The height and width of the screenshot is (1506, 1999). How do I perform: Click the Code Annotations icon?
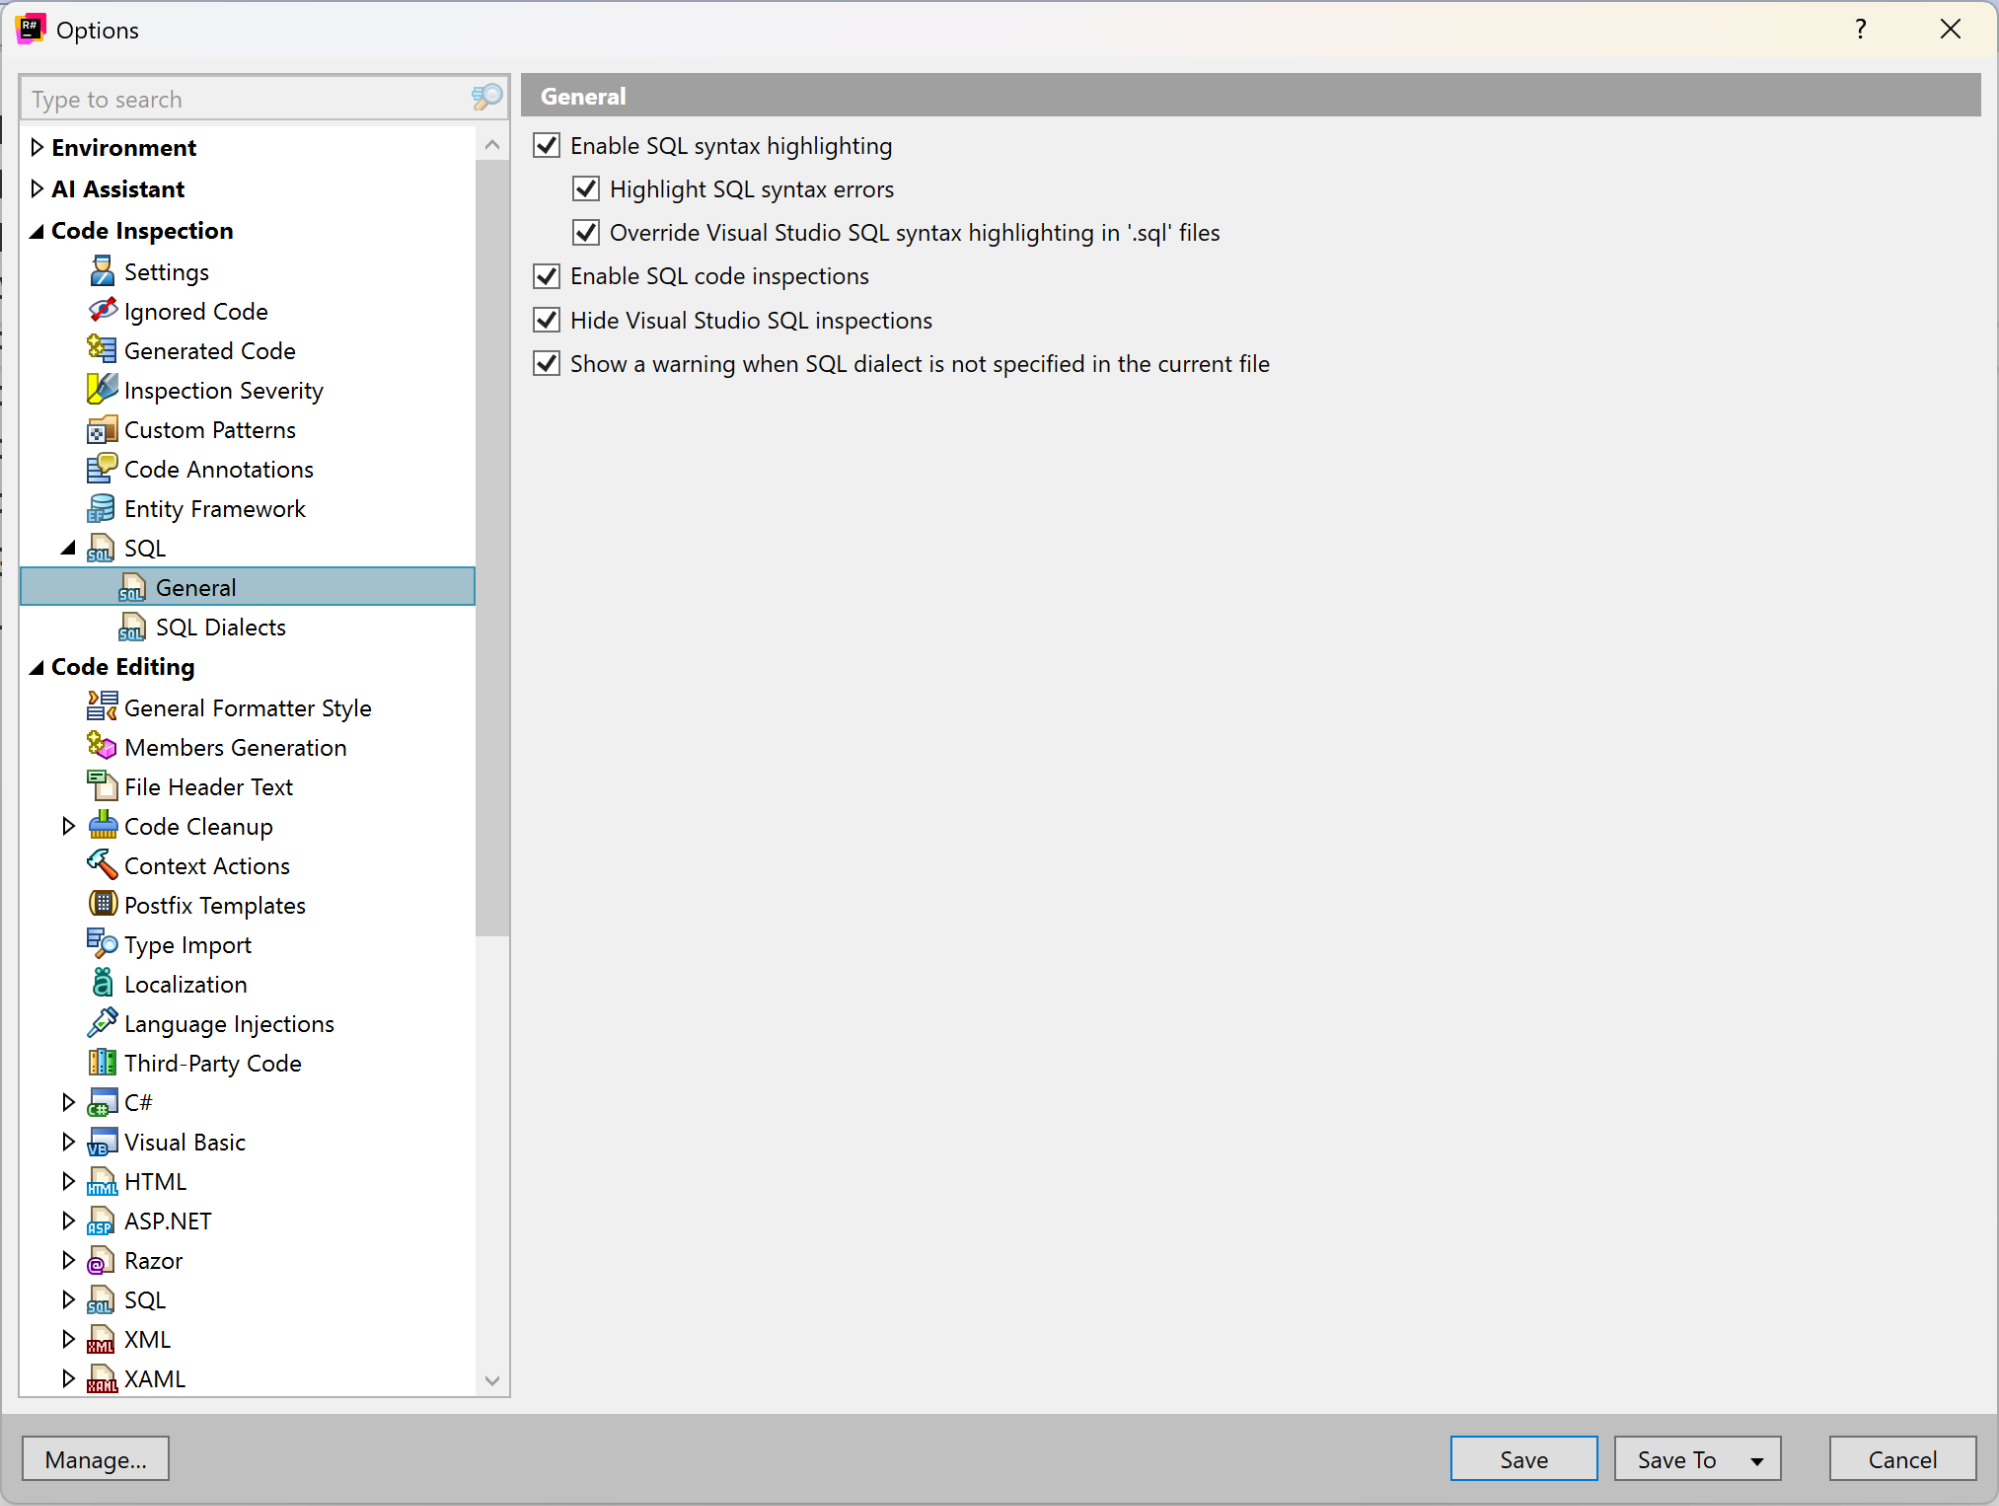(x=102, y=469)
